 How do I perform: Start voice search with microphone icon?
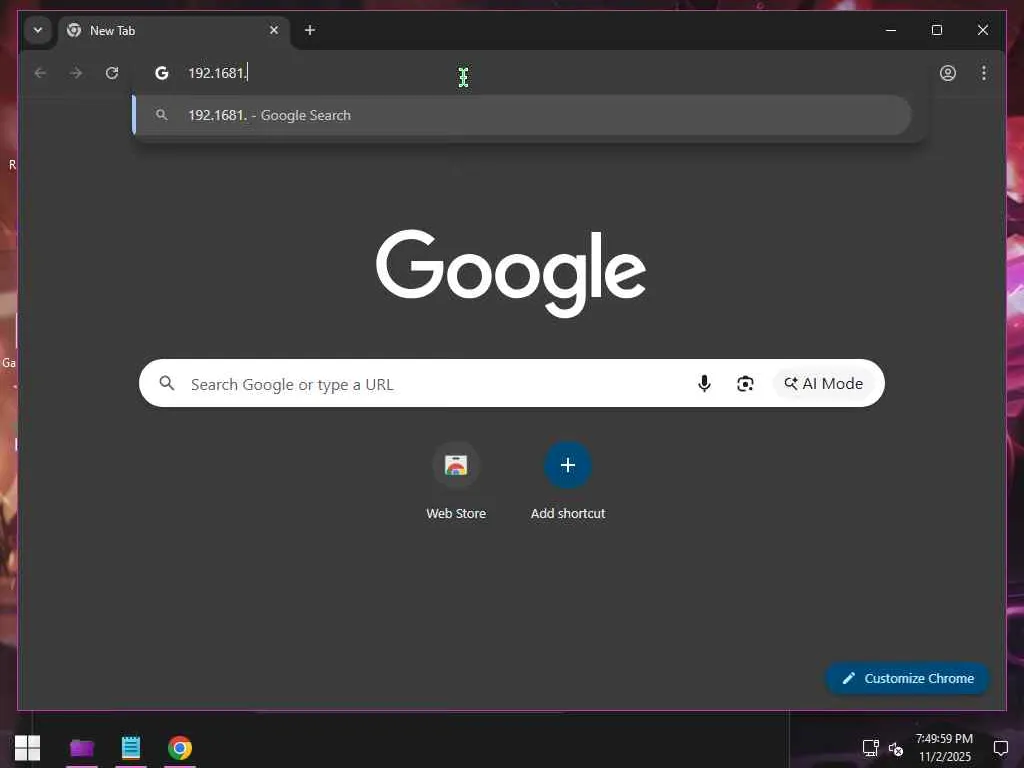point(704,383)
